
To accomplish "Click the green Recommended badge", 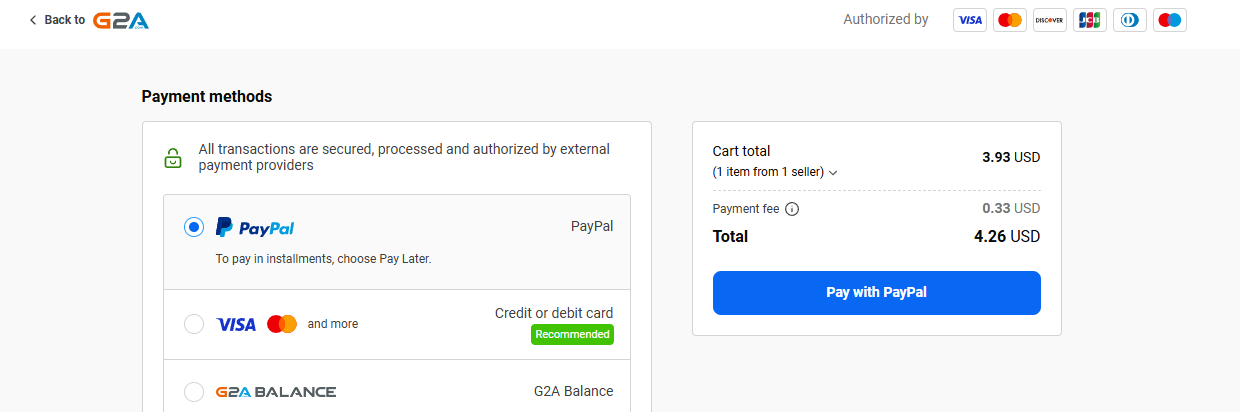I will [572, 334].
